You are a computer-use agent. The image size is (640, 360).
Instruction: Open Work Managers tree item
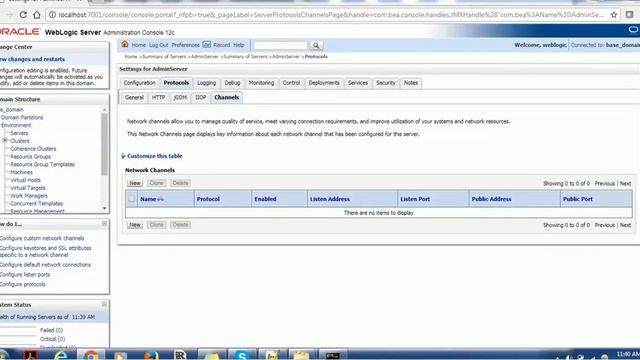pos(29,196)
